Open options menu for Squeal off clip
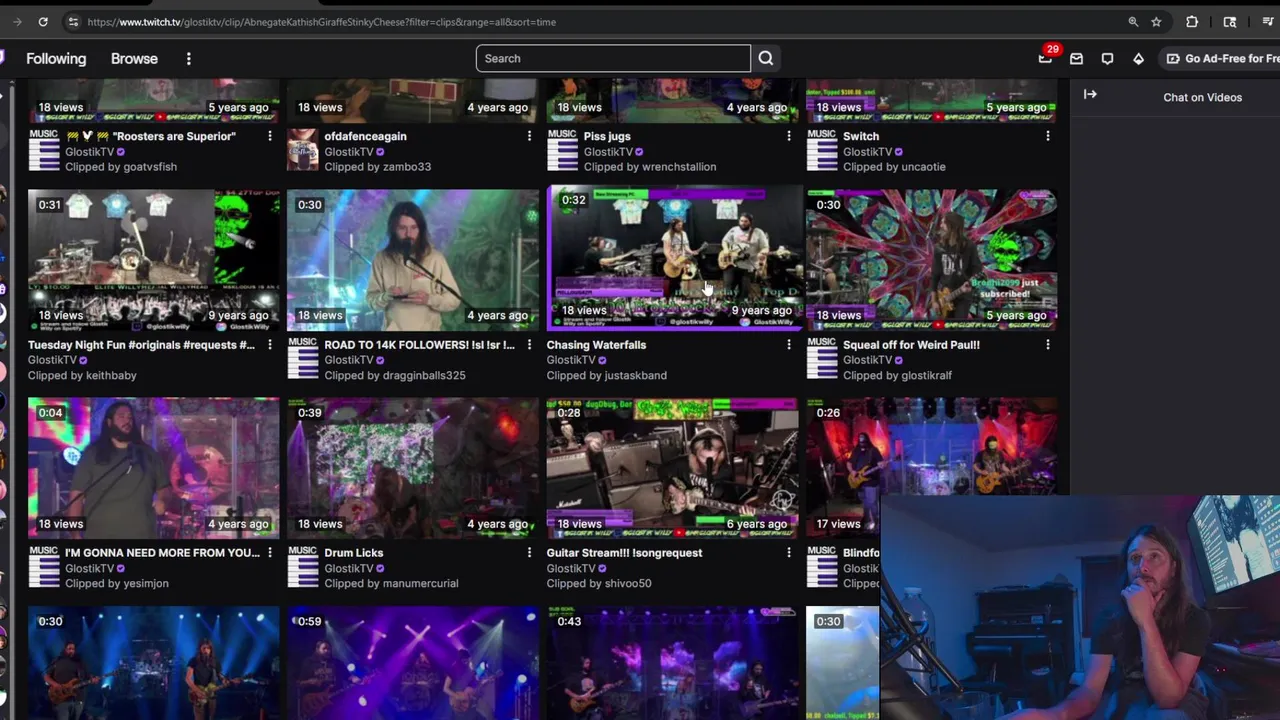The height and width of the screenshot is (720, 1280). point(1047,345)
